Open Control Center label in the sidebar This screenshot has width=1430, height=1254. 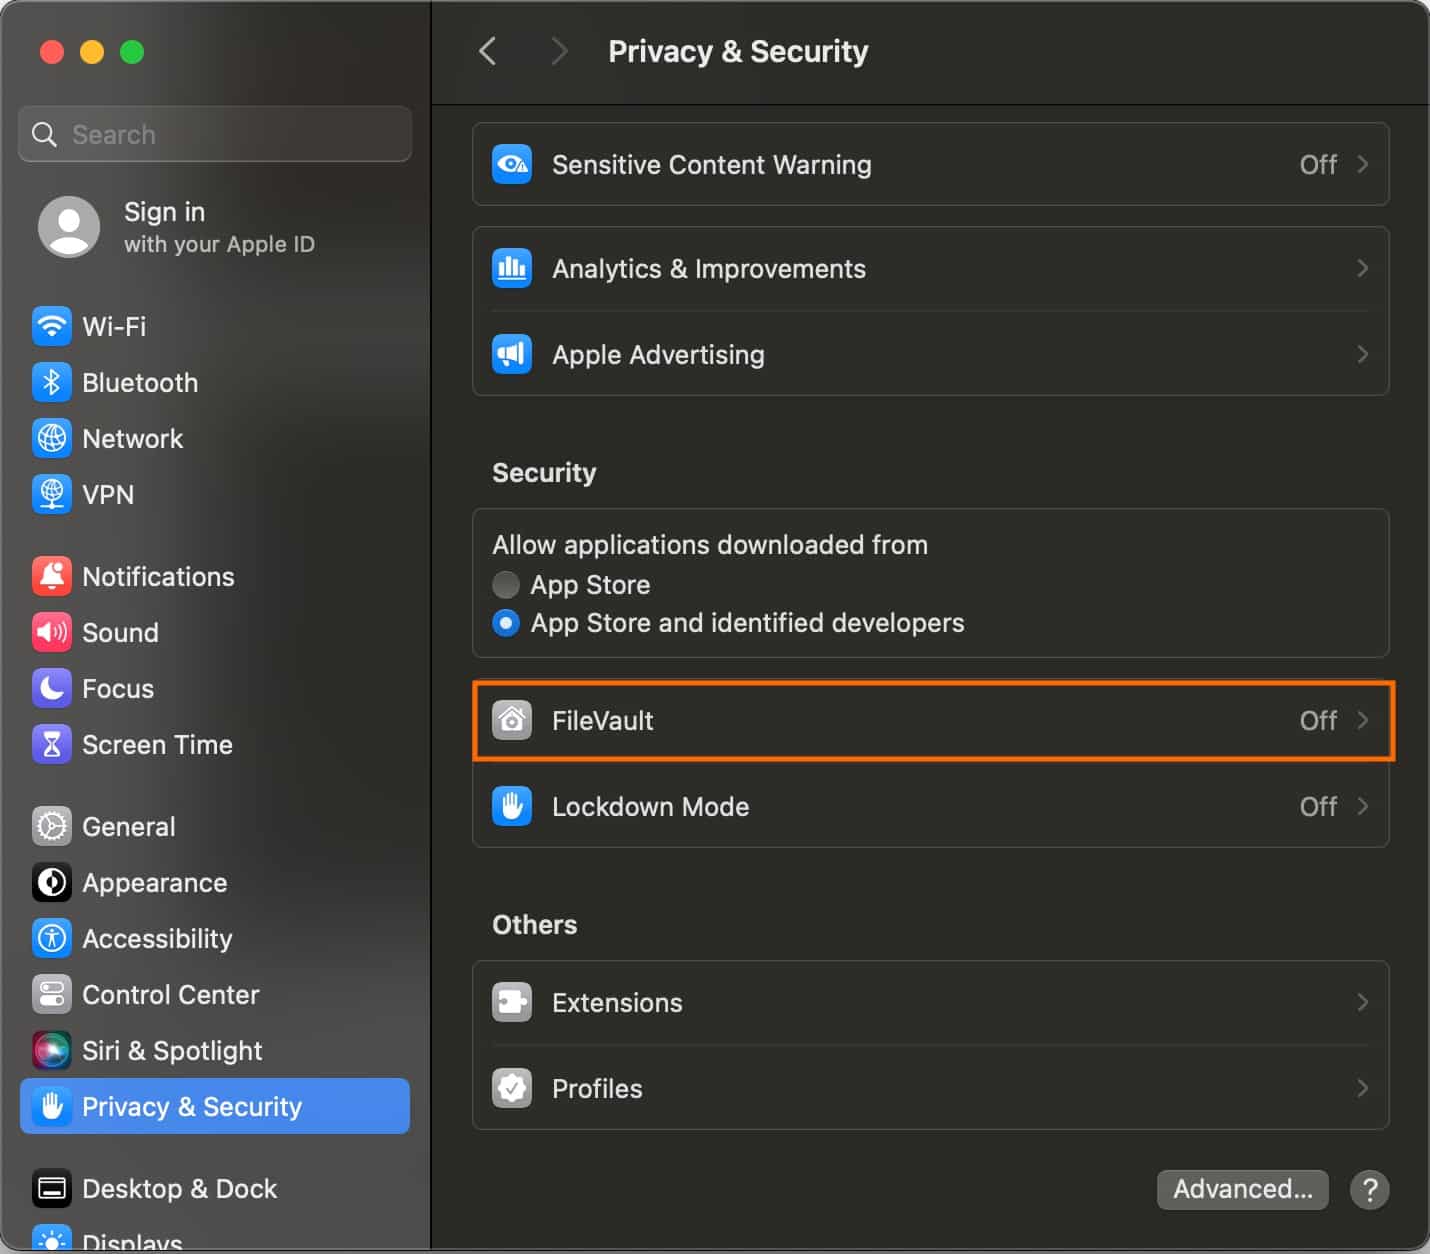tap(170, 994)
